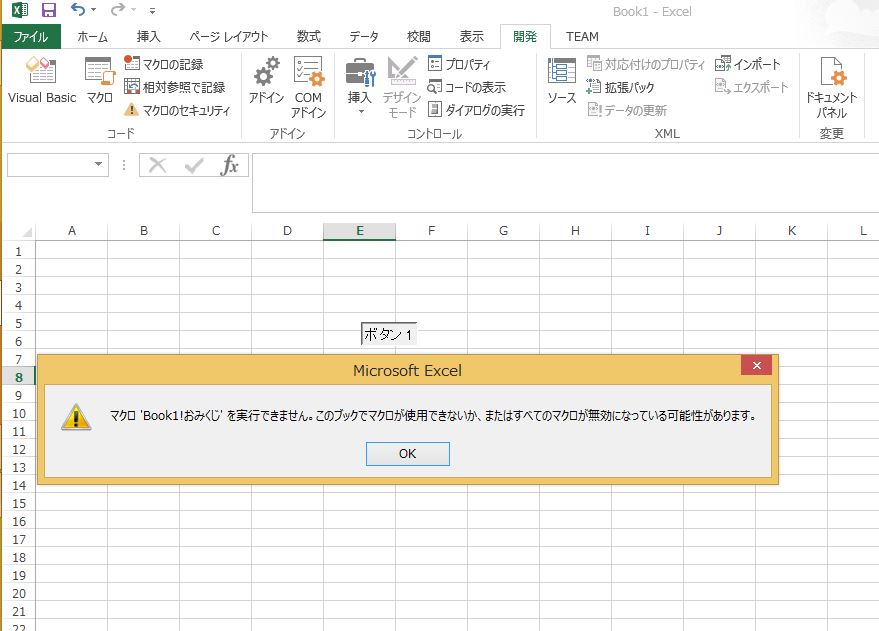This screenshot has width=879, height=631.
Task: Select row 8 header
Action: tap(18, 377)
